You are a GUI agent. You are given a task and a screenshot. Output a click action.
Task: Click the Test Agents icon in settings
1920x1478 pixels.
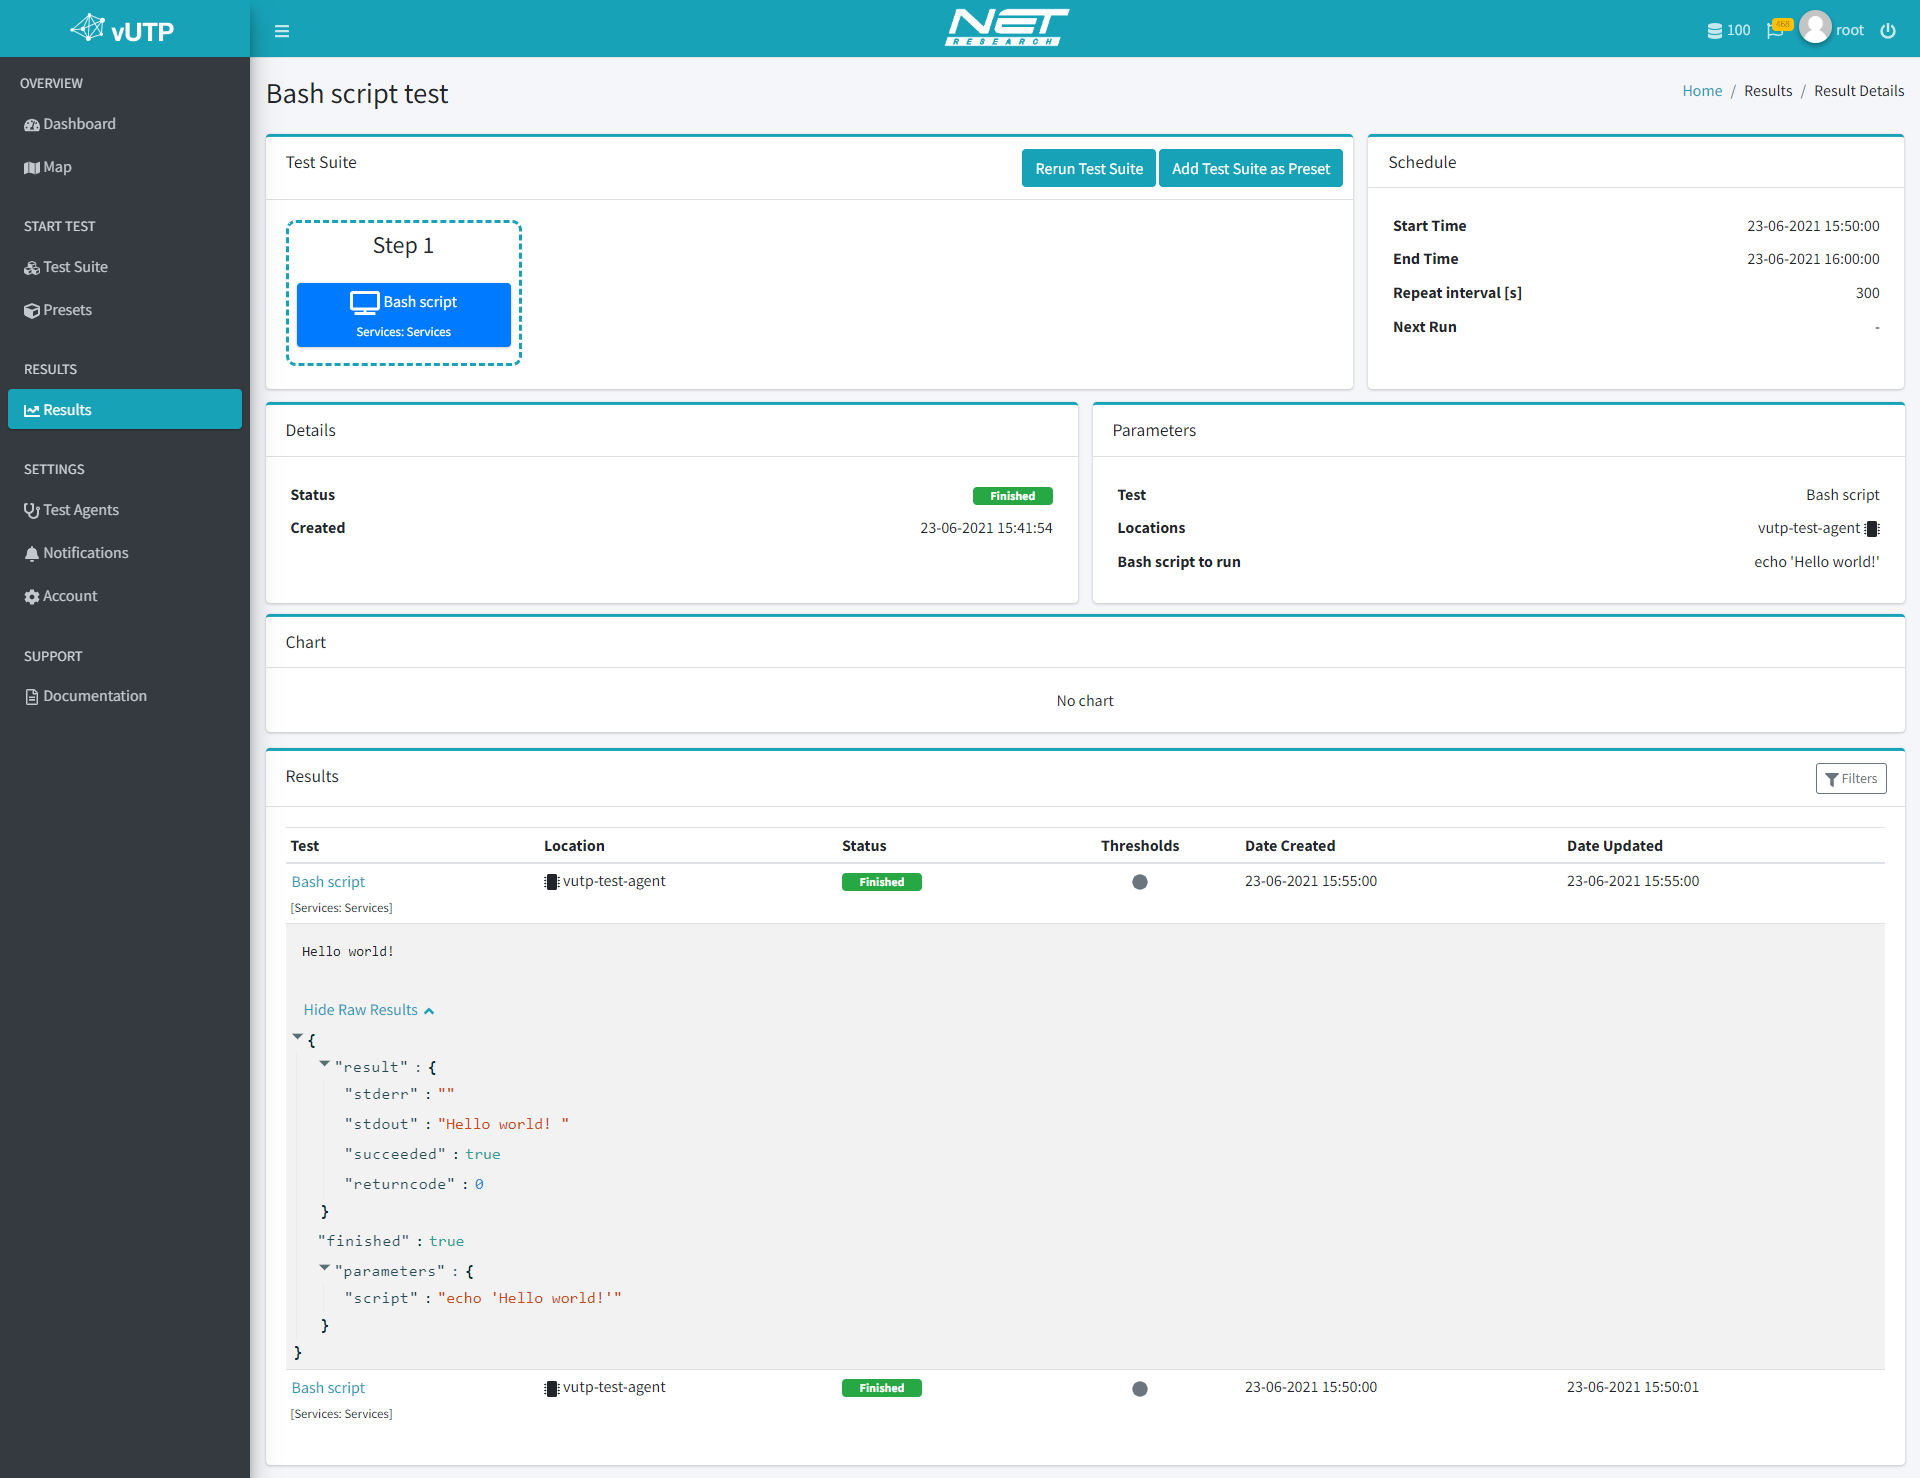coord(31,509)
